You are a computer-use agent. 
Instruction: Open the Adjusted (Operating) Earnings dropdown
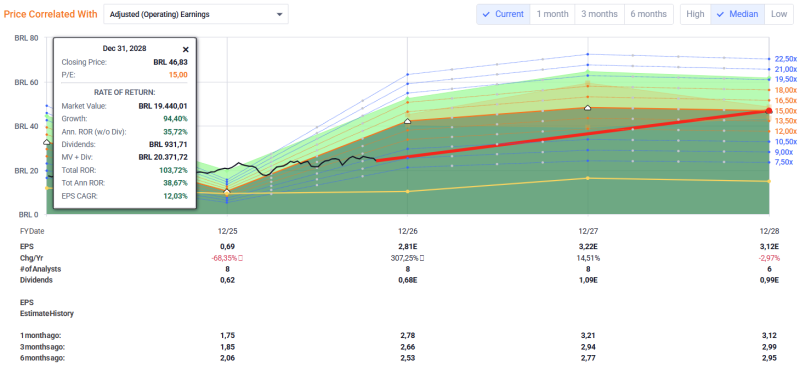[196, 14]
